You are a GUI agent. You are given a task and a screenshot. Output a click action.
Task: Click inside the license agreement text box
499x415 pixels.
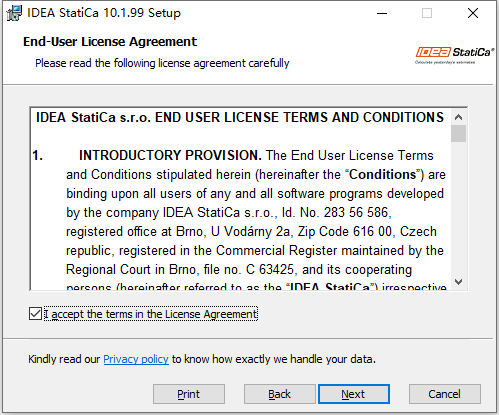(240, 199)
